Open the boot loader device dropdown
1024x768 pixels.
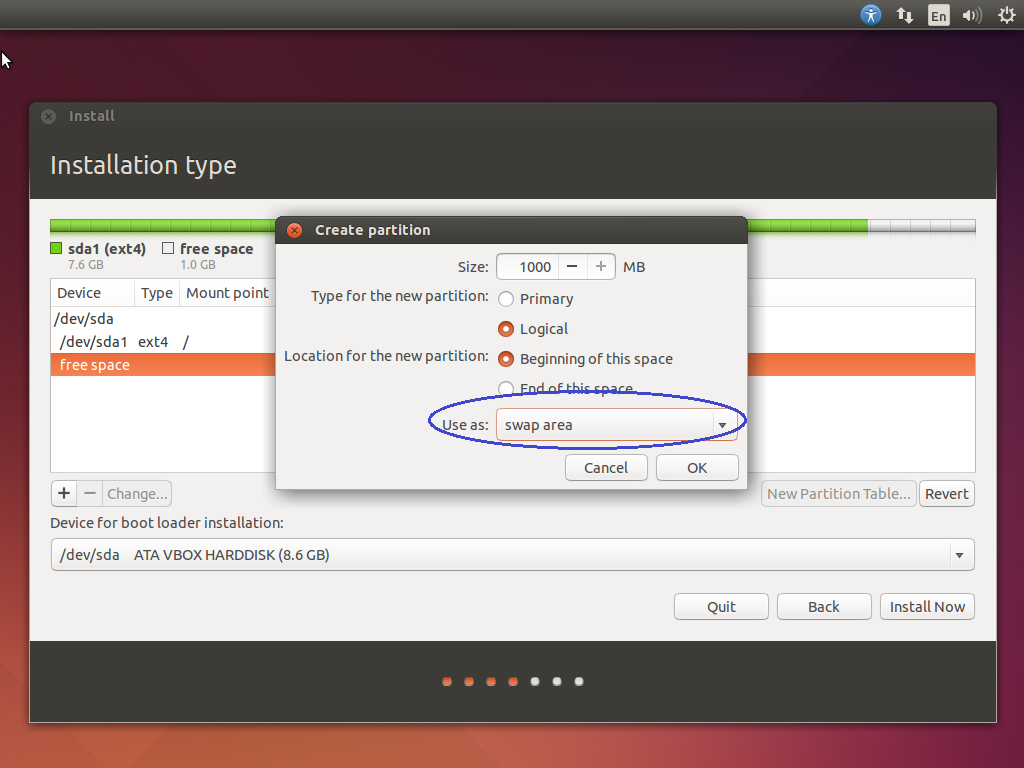click(x=958, y=554)
